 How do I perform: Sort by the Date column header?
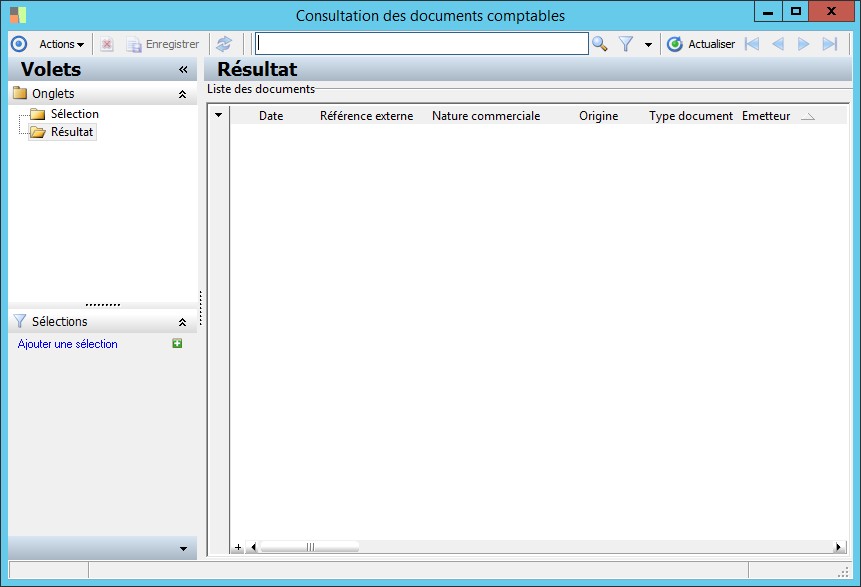[x=271, y=116]
